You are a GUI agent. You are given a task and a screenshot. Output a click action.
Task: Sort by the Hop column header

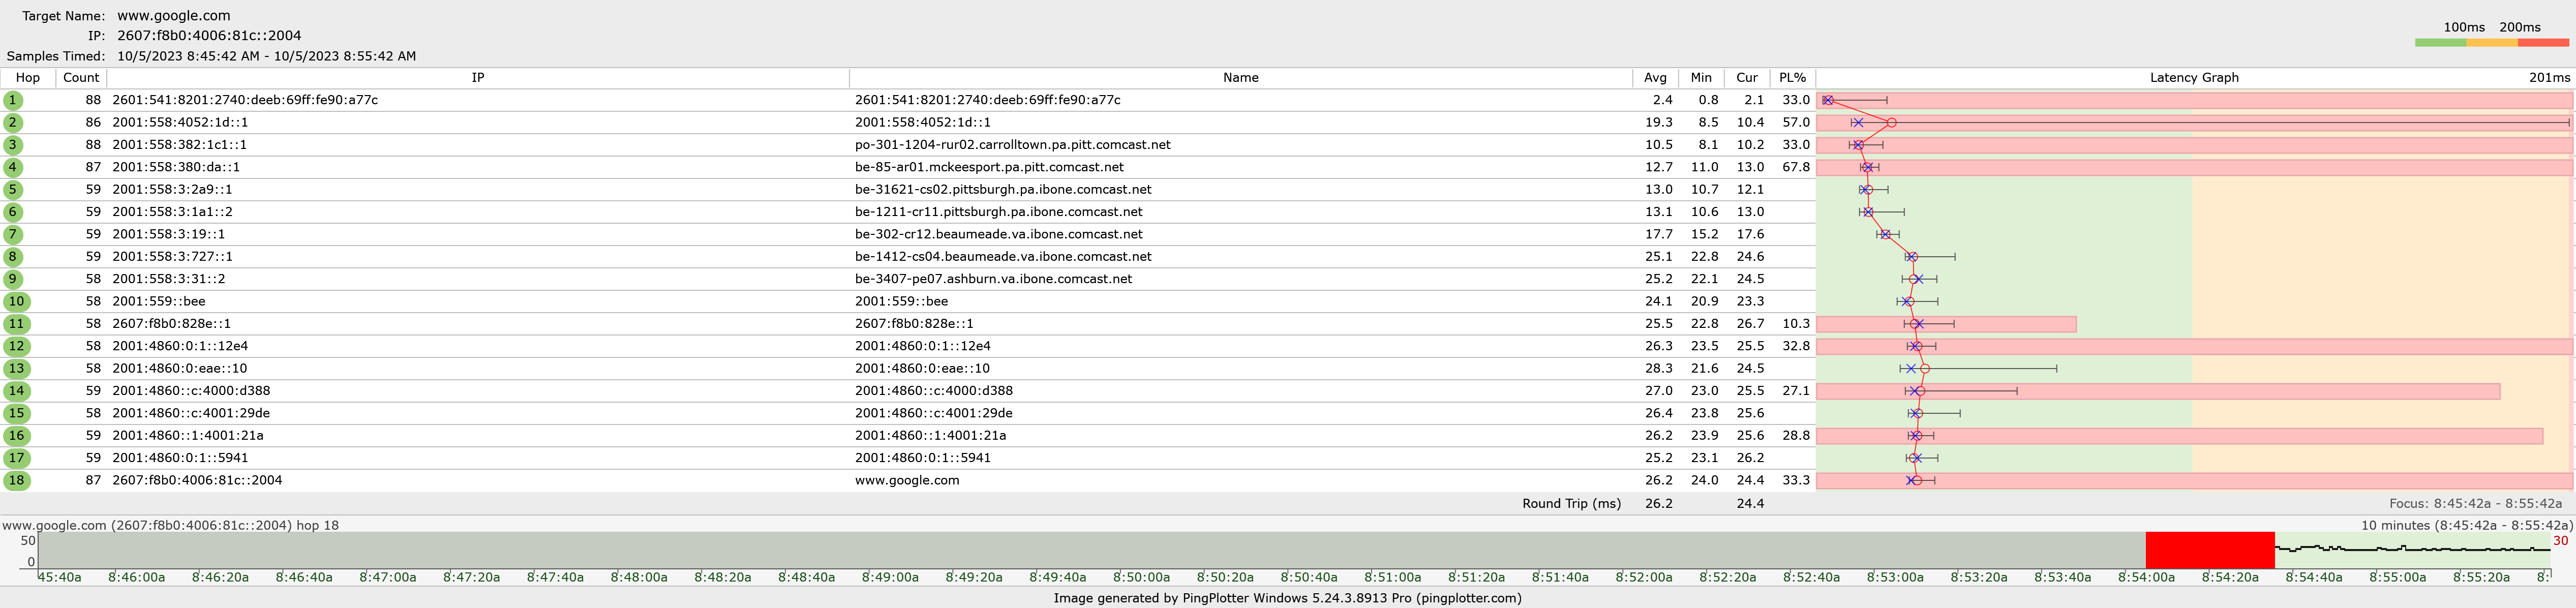click(28, 78)
